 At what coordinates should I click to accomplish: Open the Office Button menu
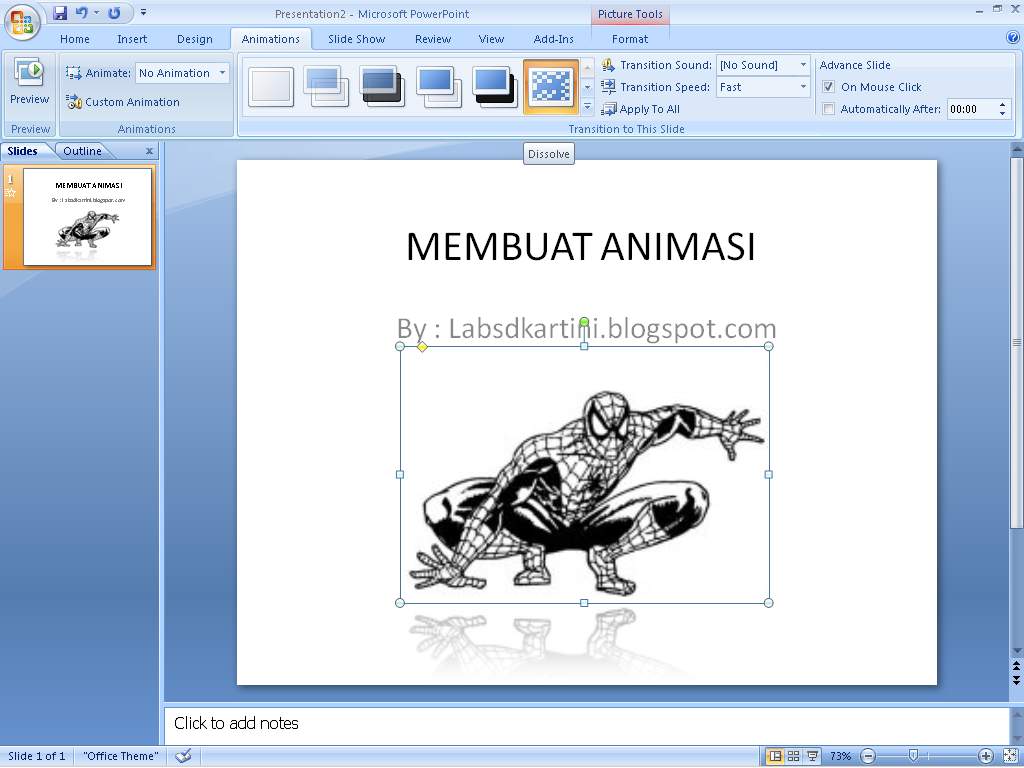[22, 22]
